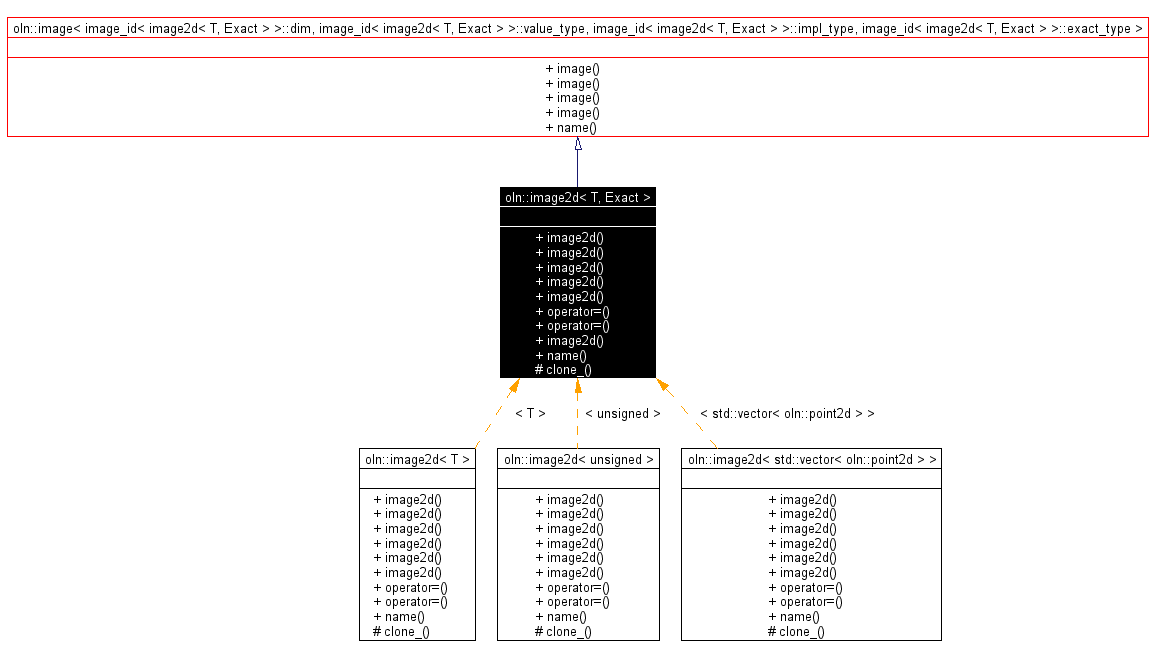
Task: Click '+ name()' in the std::vector image2d node
Action: (794, 617)
